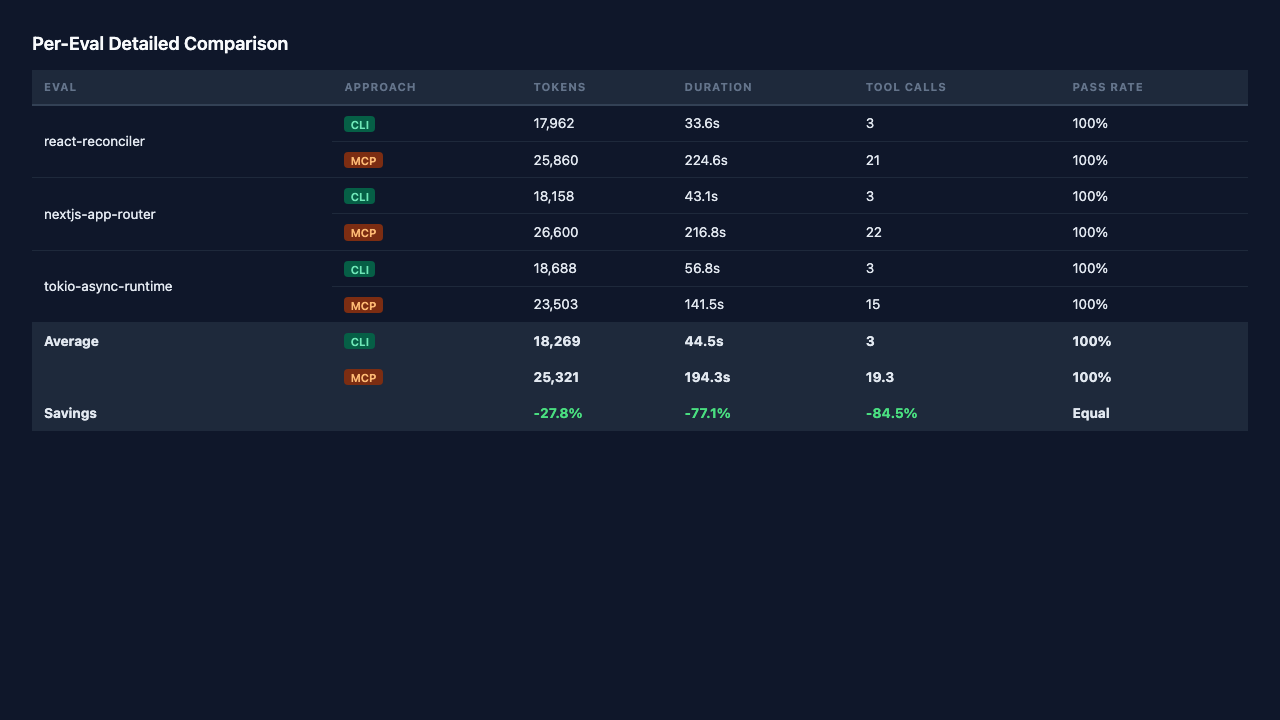Click the Pass Rate column header
1280x720 pixels.
click(x=1108, y=87)
